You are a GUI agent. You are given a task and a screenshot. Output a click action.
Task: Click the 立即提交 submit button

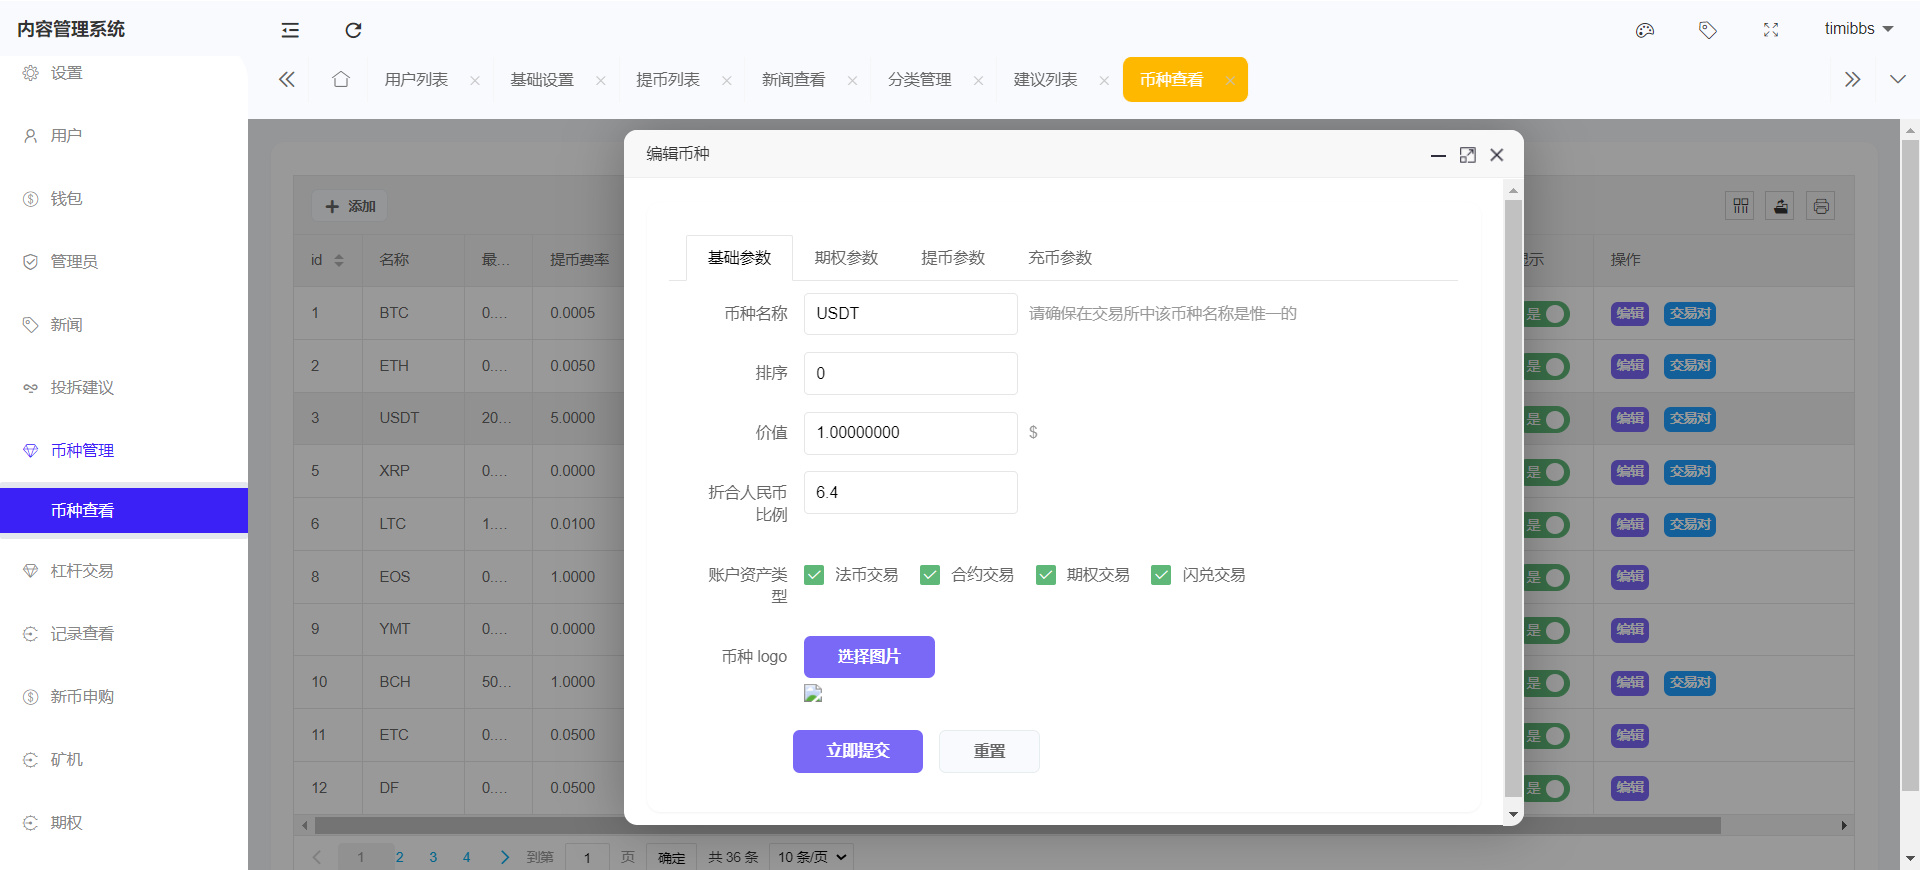coord(857,751)
